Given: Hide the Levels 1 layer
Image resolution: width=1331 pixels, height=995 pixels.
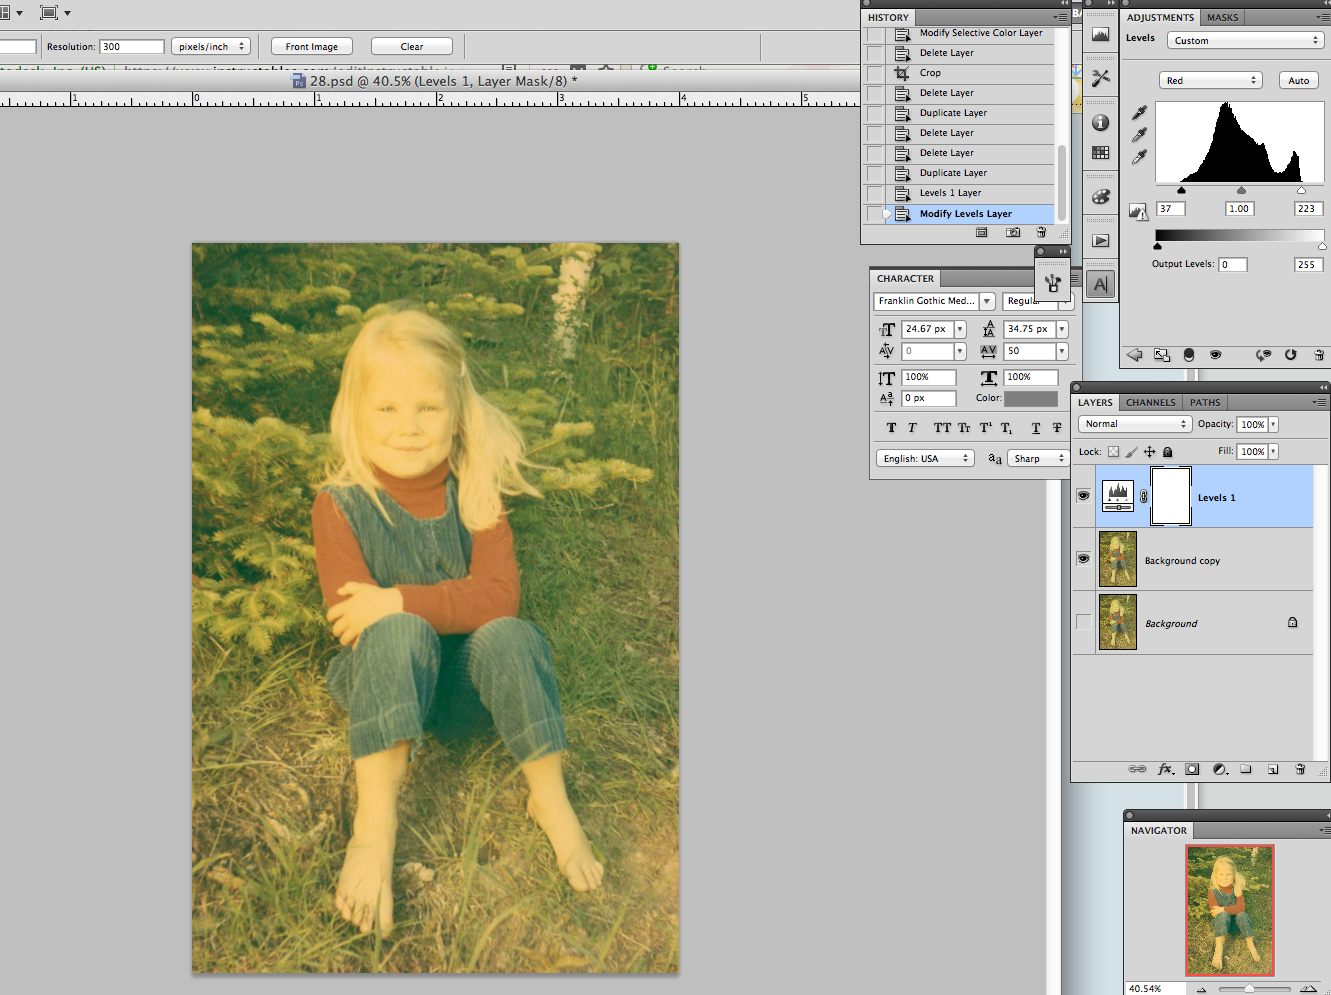Looking at the screenshot, I should click(1083, 496).
